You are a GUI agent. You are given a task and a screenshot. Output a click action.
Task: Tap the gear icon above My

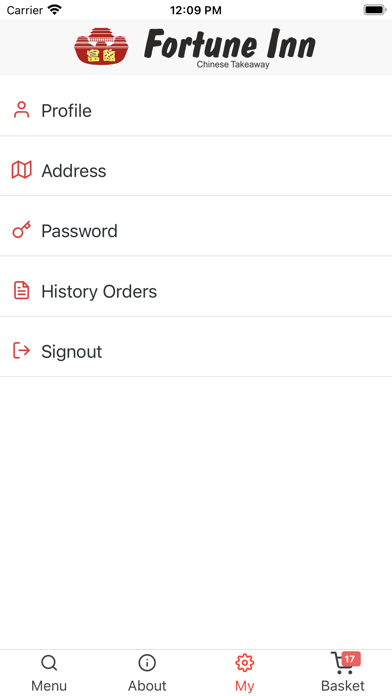tap(245, 663)
